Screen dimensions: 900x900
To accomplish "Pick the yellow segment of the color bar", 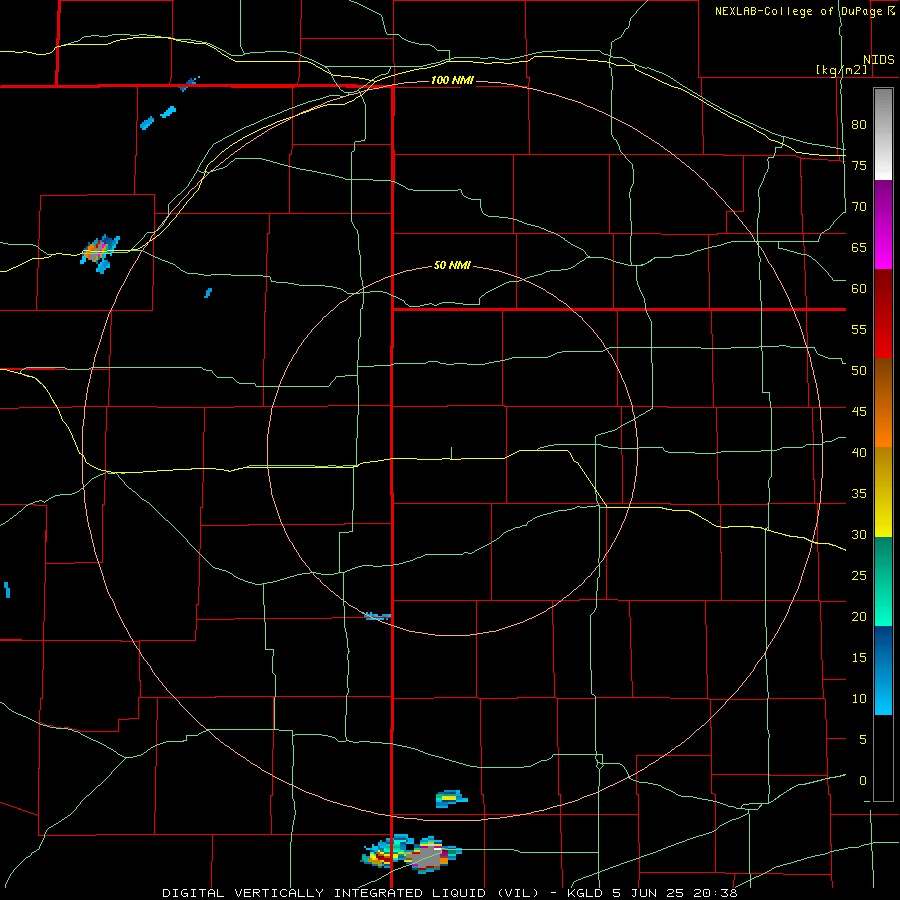I will 883,494.
